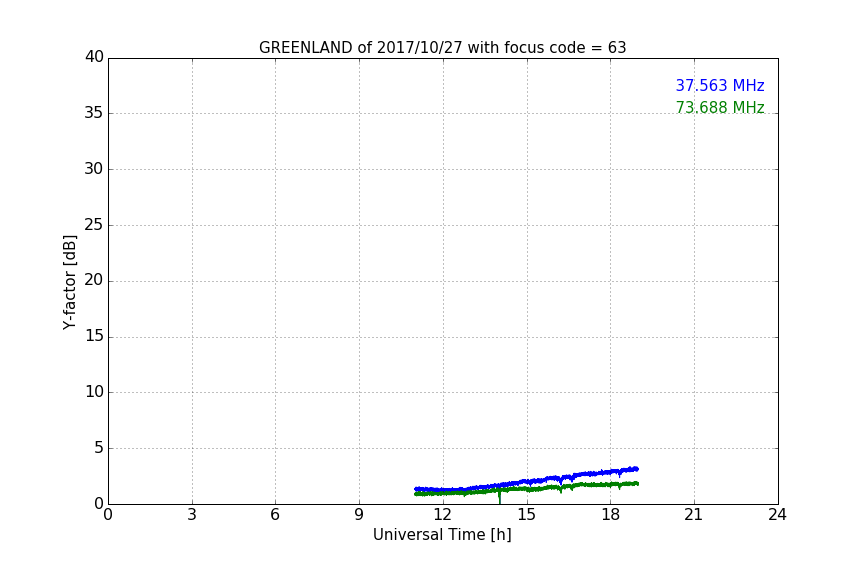Click the x-axis tick label 15
The height and width of the screenshot is (576, 864).
[x=526, y=515]
